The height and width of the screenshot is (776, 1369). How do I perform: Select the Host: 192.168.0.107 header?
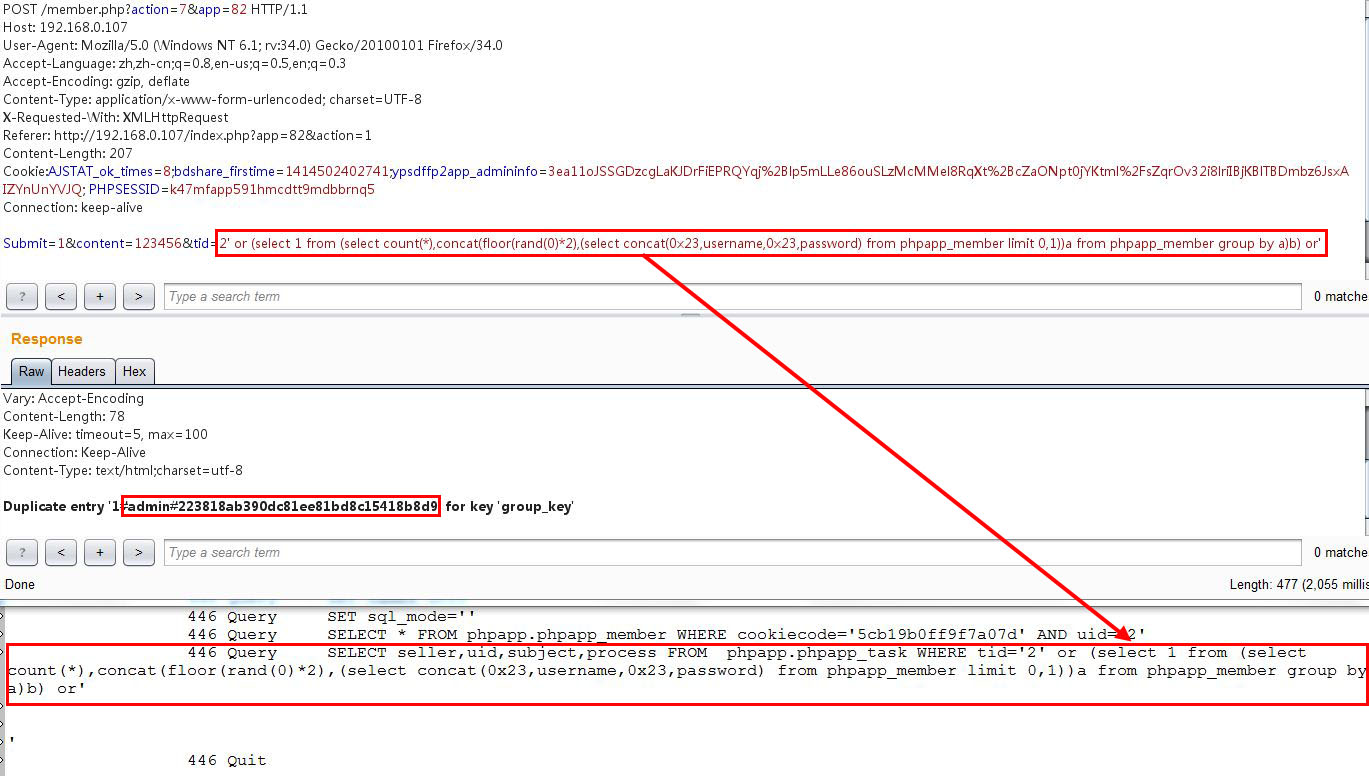click(x=66, y=27)
